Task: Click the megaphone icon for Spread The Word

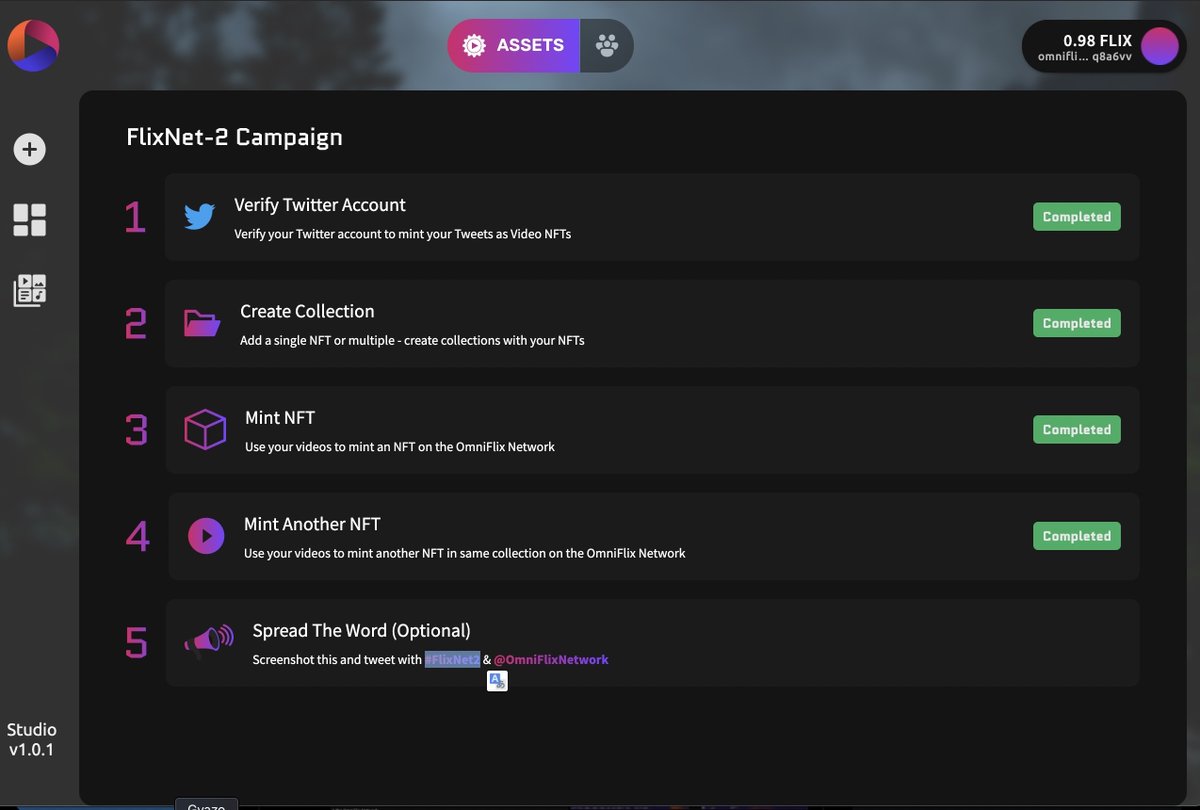Action: coord(209,642)
